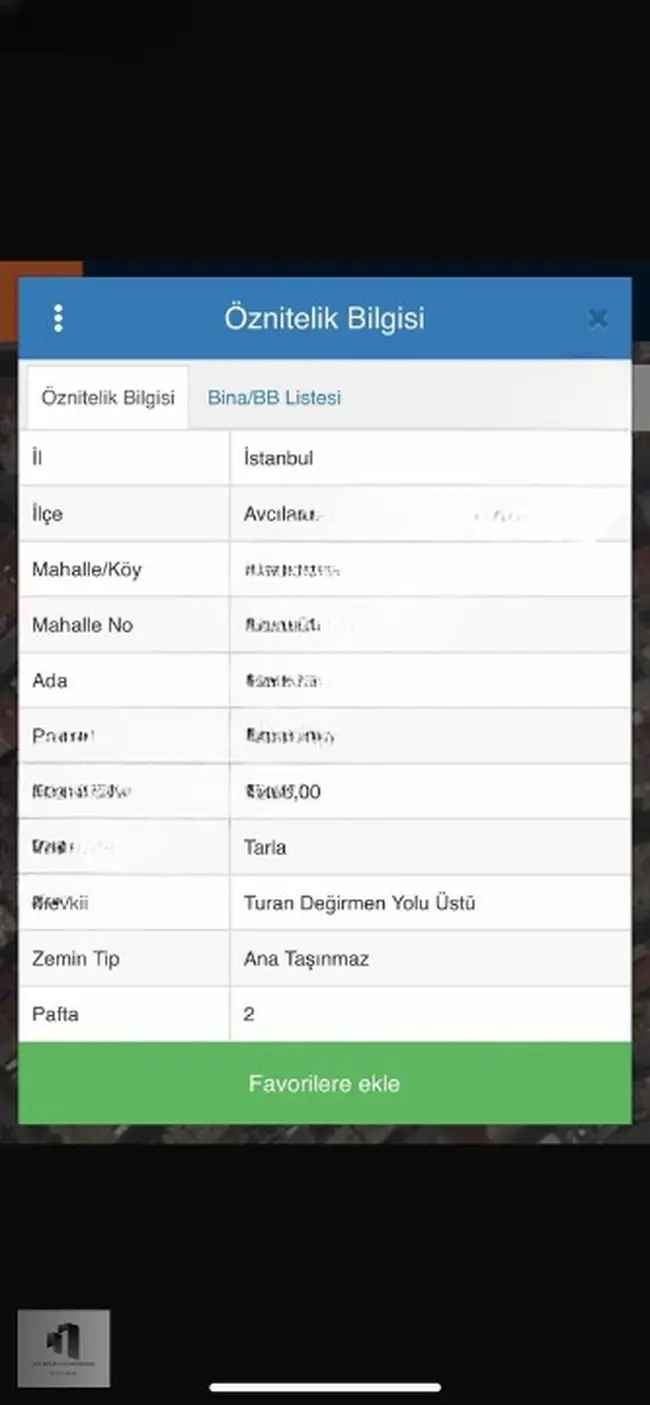This screenshot has height=1405, width=650.
Task: Click the İlçe row label
Action: [47, 514]
